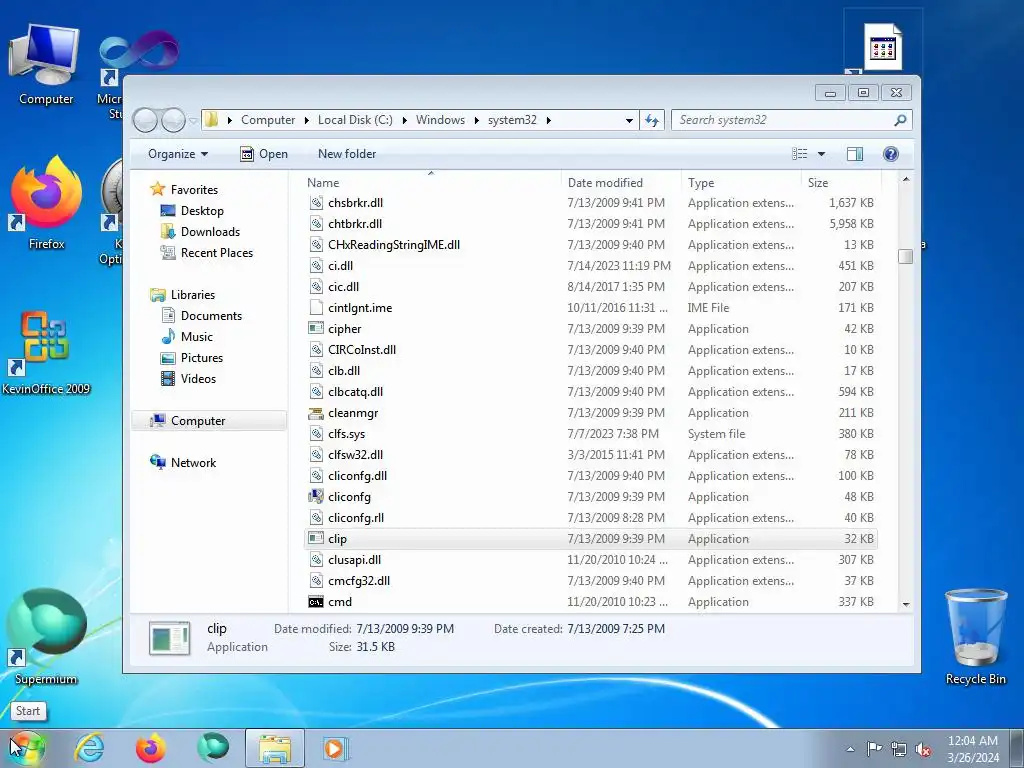Viewport: 1024px width, 768px height.
Task: Launch Internet Explorer from taskbar
Action: [89, 748]
